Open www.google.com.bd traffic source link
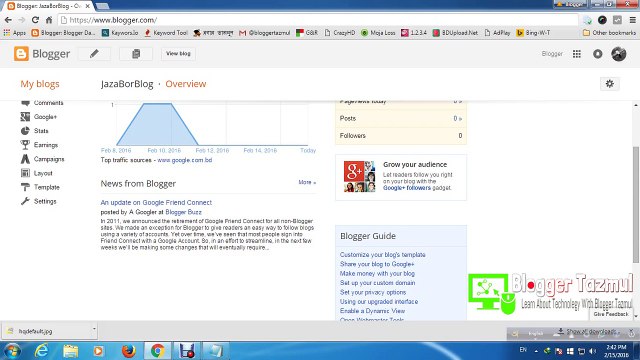This screenshot has width=640, height=360. [x=185, y=160]
